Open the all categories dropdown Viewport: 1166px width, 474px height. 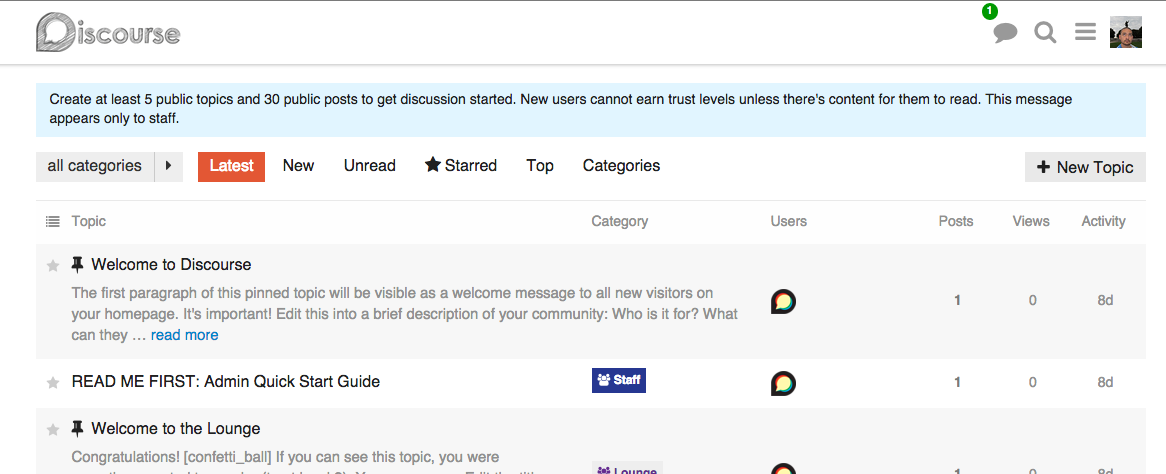tap(94, 166)
